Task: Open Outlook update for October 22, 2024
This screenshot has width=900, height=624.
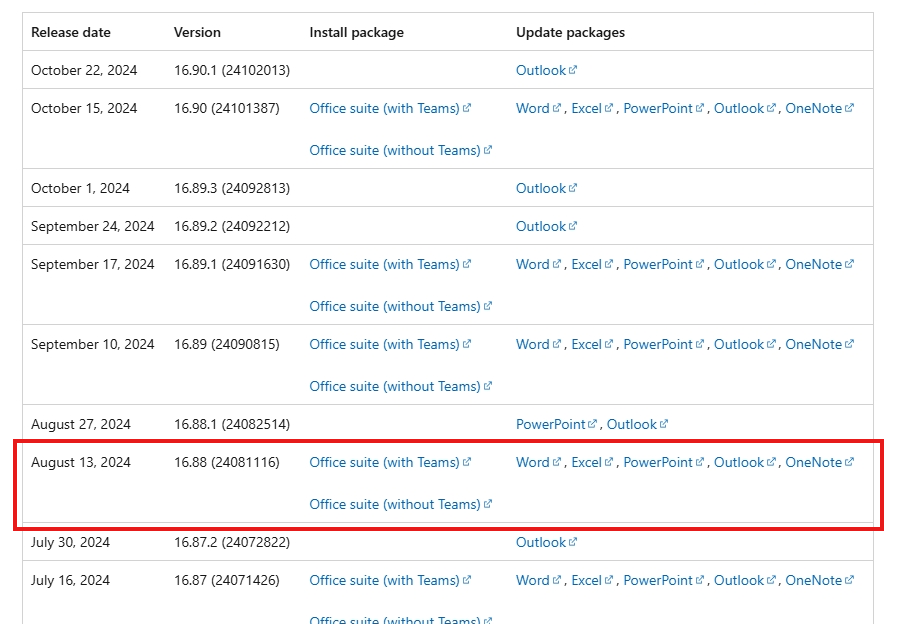Action: 546,70
